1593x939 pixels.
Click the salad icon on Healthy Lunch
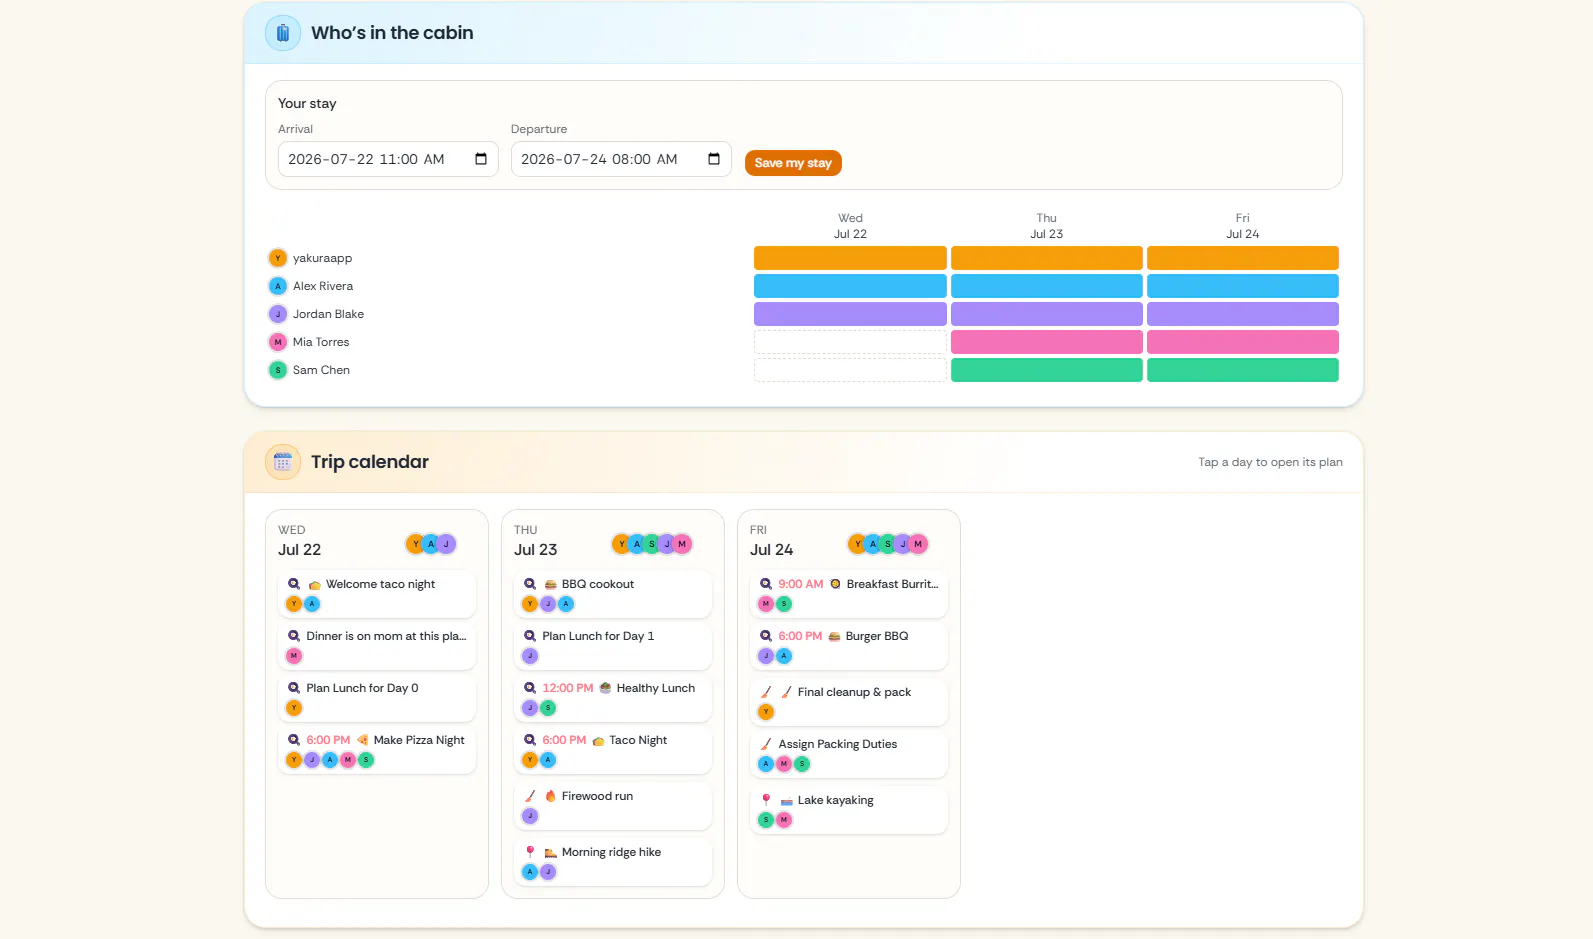[605, 688]
